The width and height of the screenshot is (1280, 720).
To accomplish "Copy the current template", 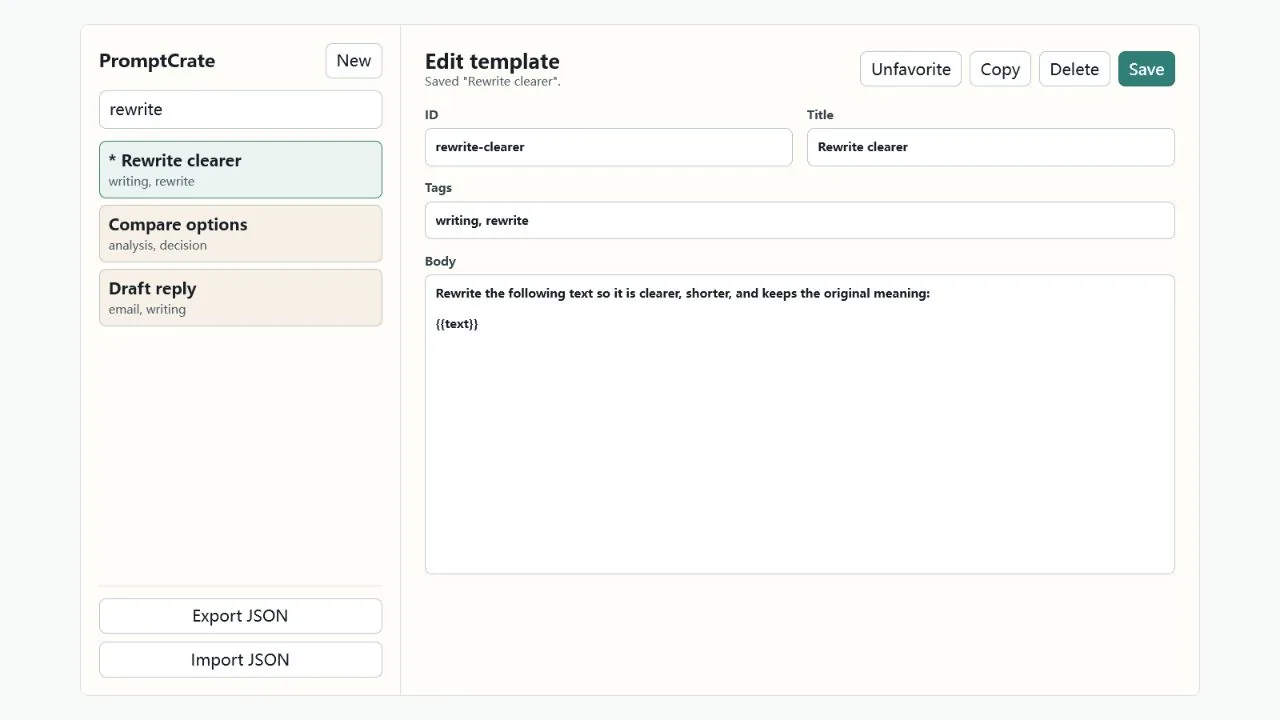I will (1000, 69).
